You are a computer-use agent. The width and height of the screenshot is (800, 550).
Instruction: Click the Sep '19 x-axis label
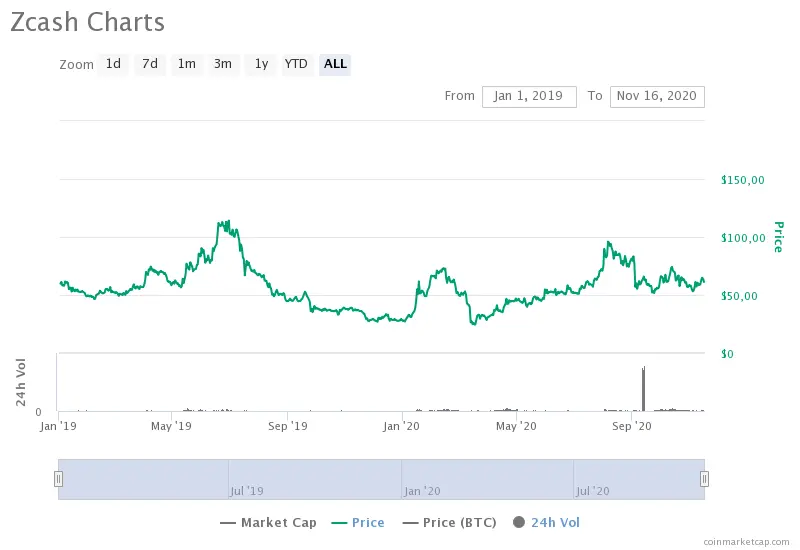[288, 426]
